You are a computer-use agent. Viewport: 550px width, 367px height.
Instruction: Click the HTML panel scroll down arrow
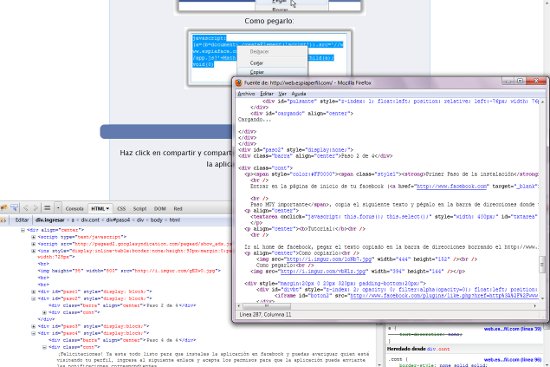[x=380, y=364]
